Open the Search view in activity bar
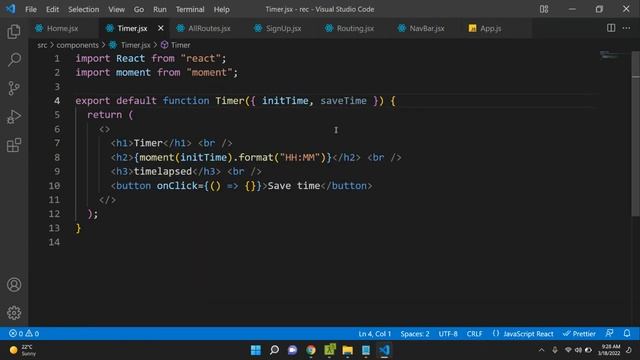Screen dimensions: 640x360 [14, 60]
